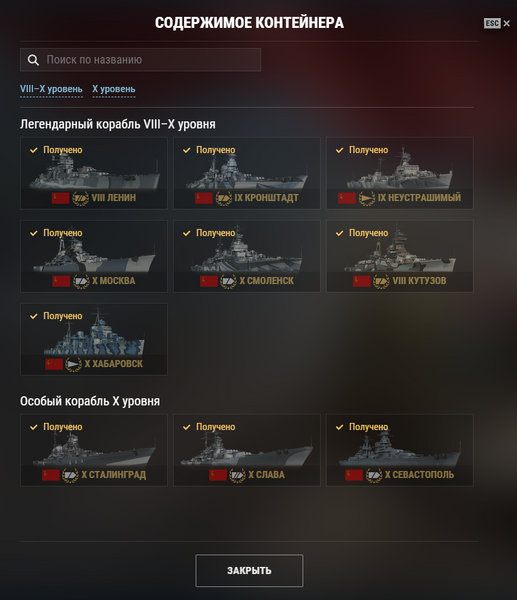Click the Soviet flag icon beside X СМОЛЕНСК
Screen dimensions: 517x600
pyautogui.click(x=209, y=281)
